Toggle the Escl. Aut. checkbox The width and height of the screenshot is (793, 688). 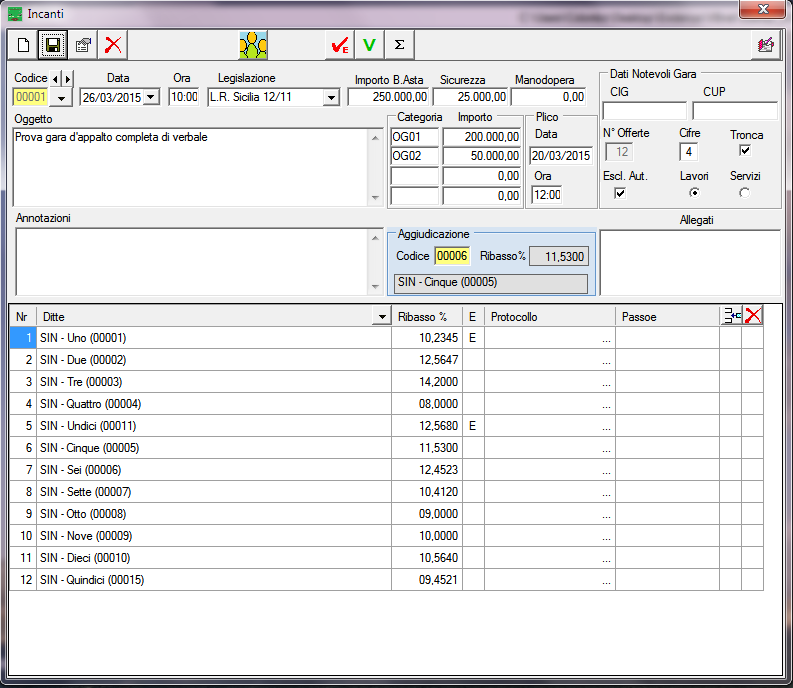pyautogui.click(x=620, y=193)
